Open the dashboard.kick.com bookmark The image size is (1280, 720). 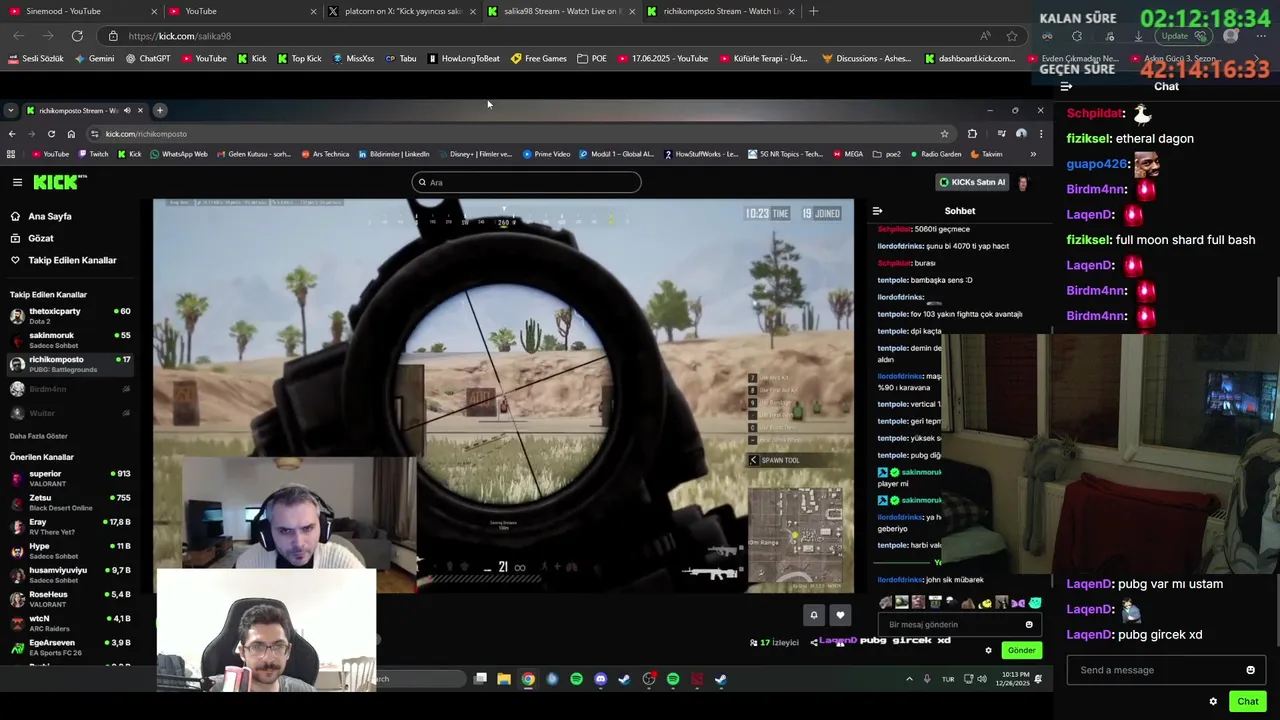tap(970, 59)
